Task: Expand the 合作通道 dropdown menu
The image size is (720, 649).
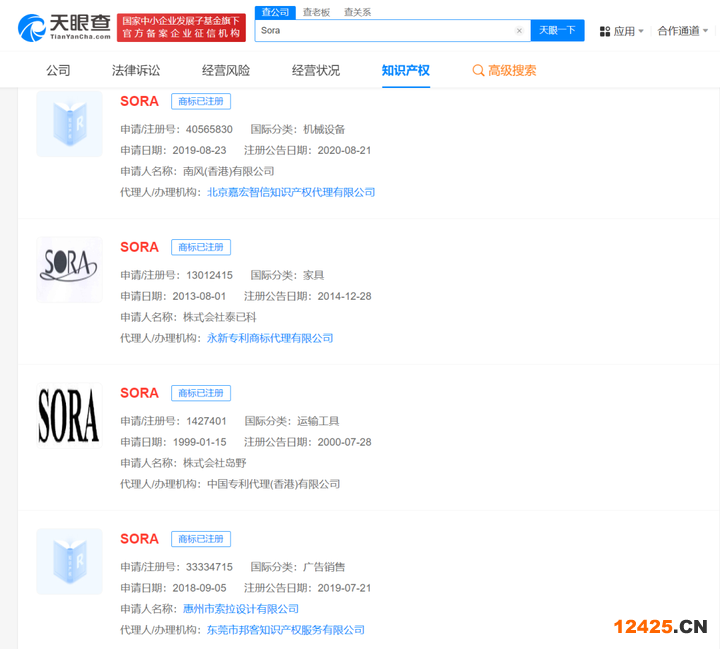Action: click(683, 31)
